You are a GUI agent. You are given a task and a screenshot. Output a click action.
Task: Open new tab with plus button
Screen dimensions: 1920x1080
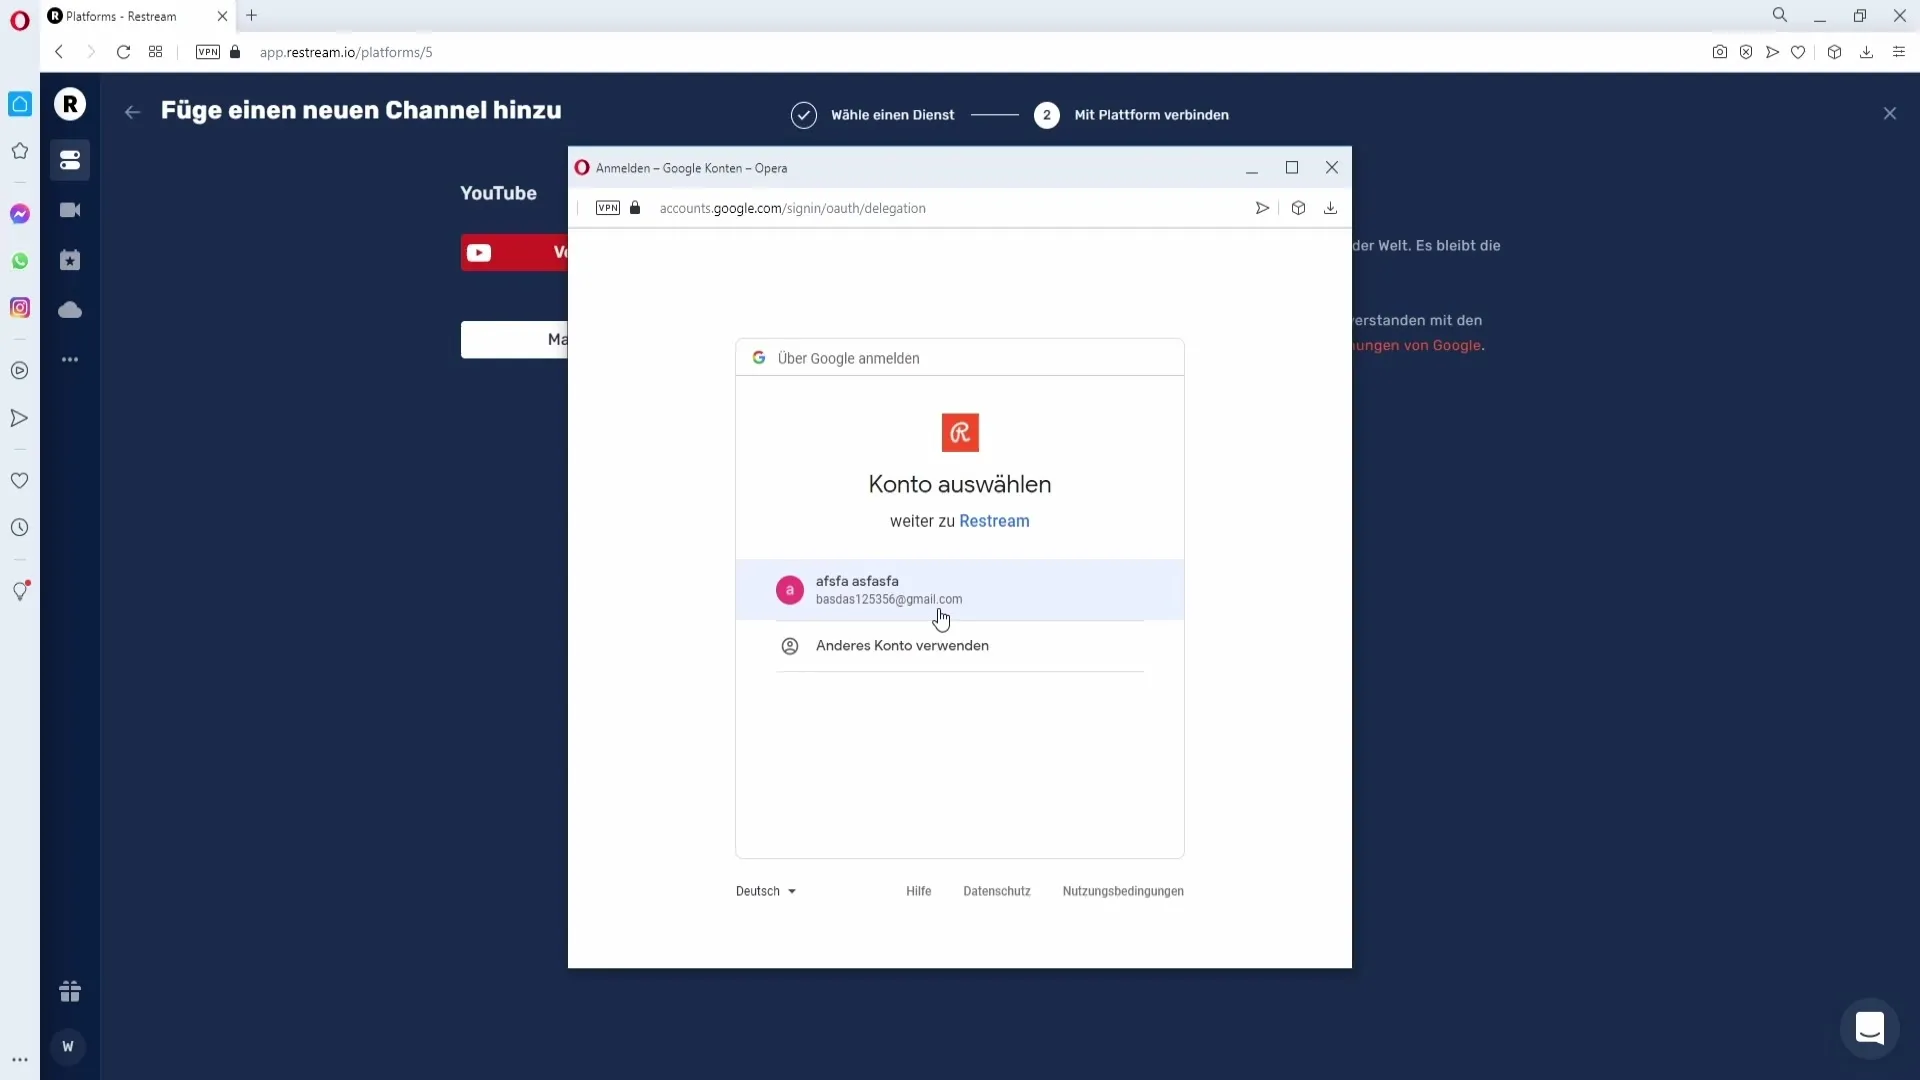[x=252, y=16]
